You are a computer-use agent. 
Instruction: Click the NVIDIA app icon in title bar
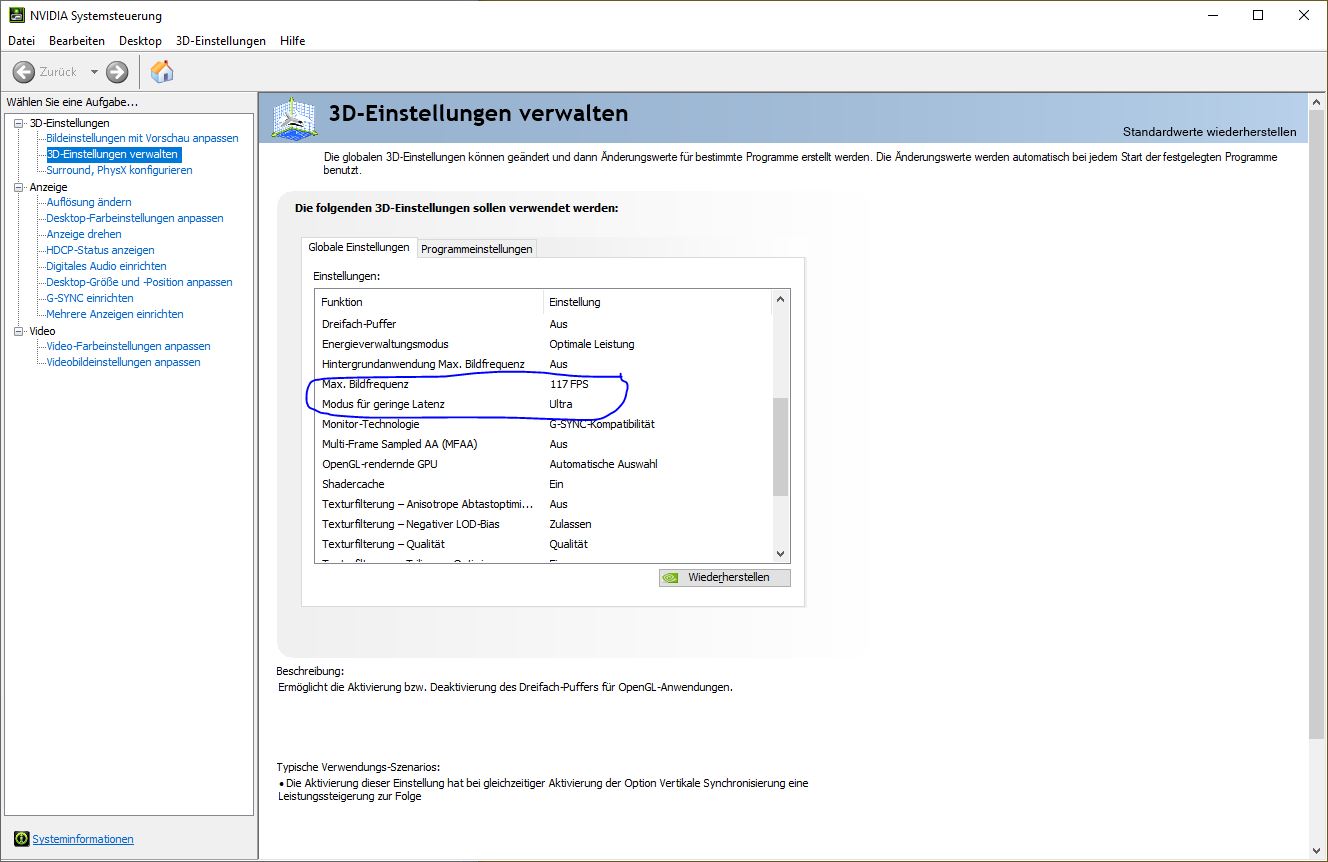point(17,15)
